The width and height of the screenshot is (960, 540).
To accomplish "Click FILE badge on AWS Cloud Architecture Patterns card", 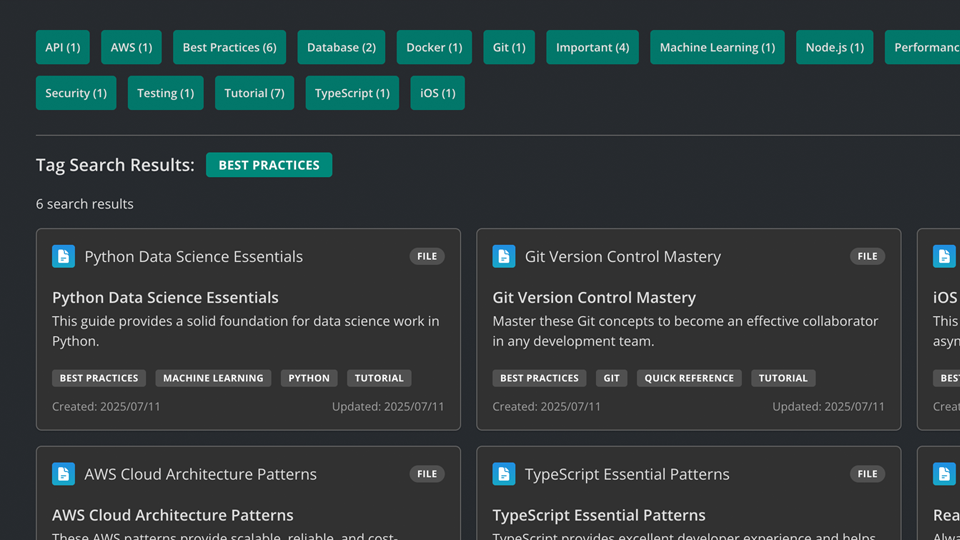I will click(427, 474).
